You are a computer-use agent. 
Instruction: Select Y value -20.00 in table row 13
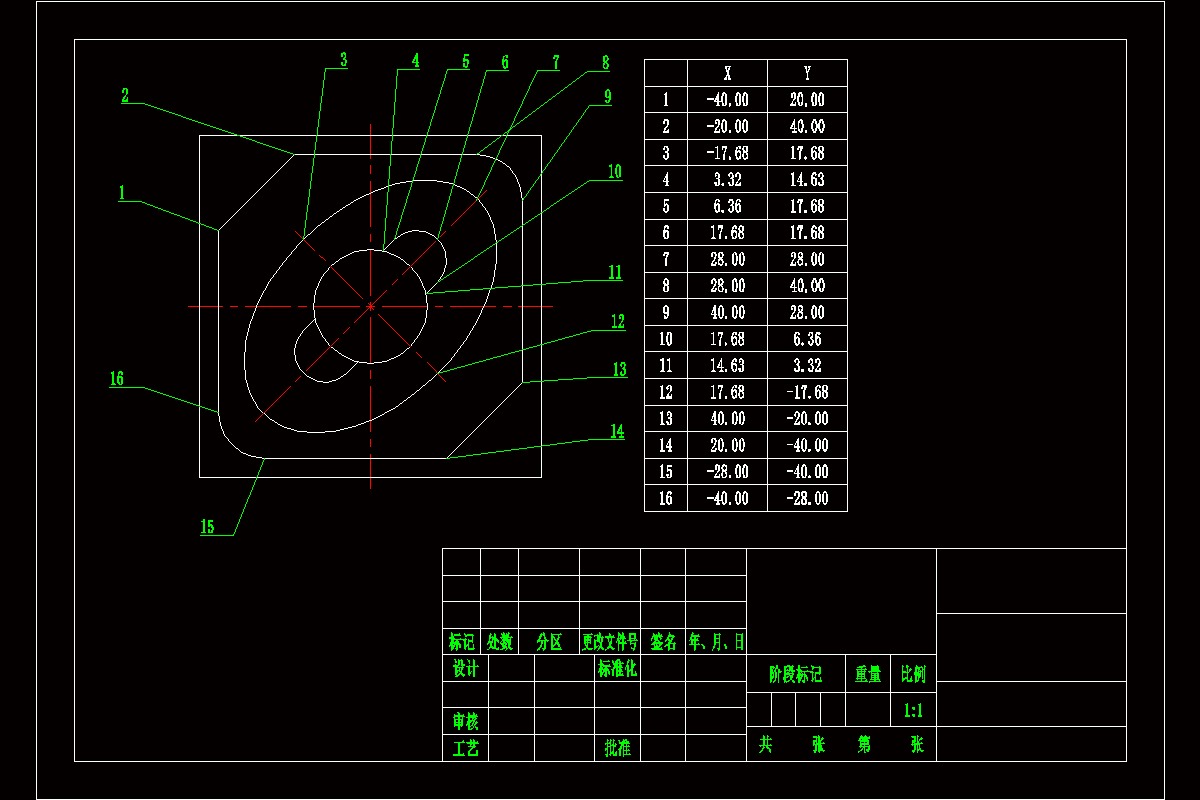[x=807, y=419]
